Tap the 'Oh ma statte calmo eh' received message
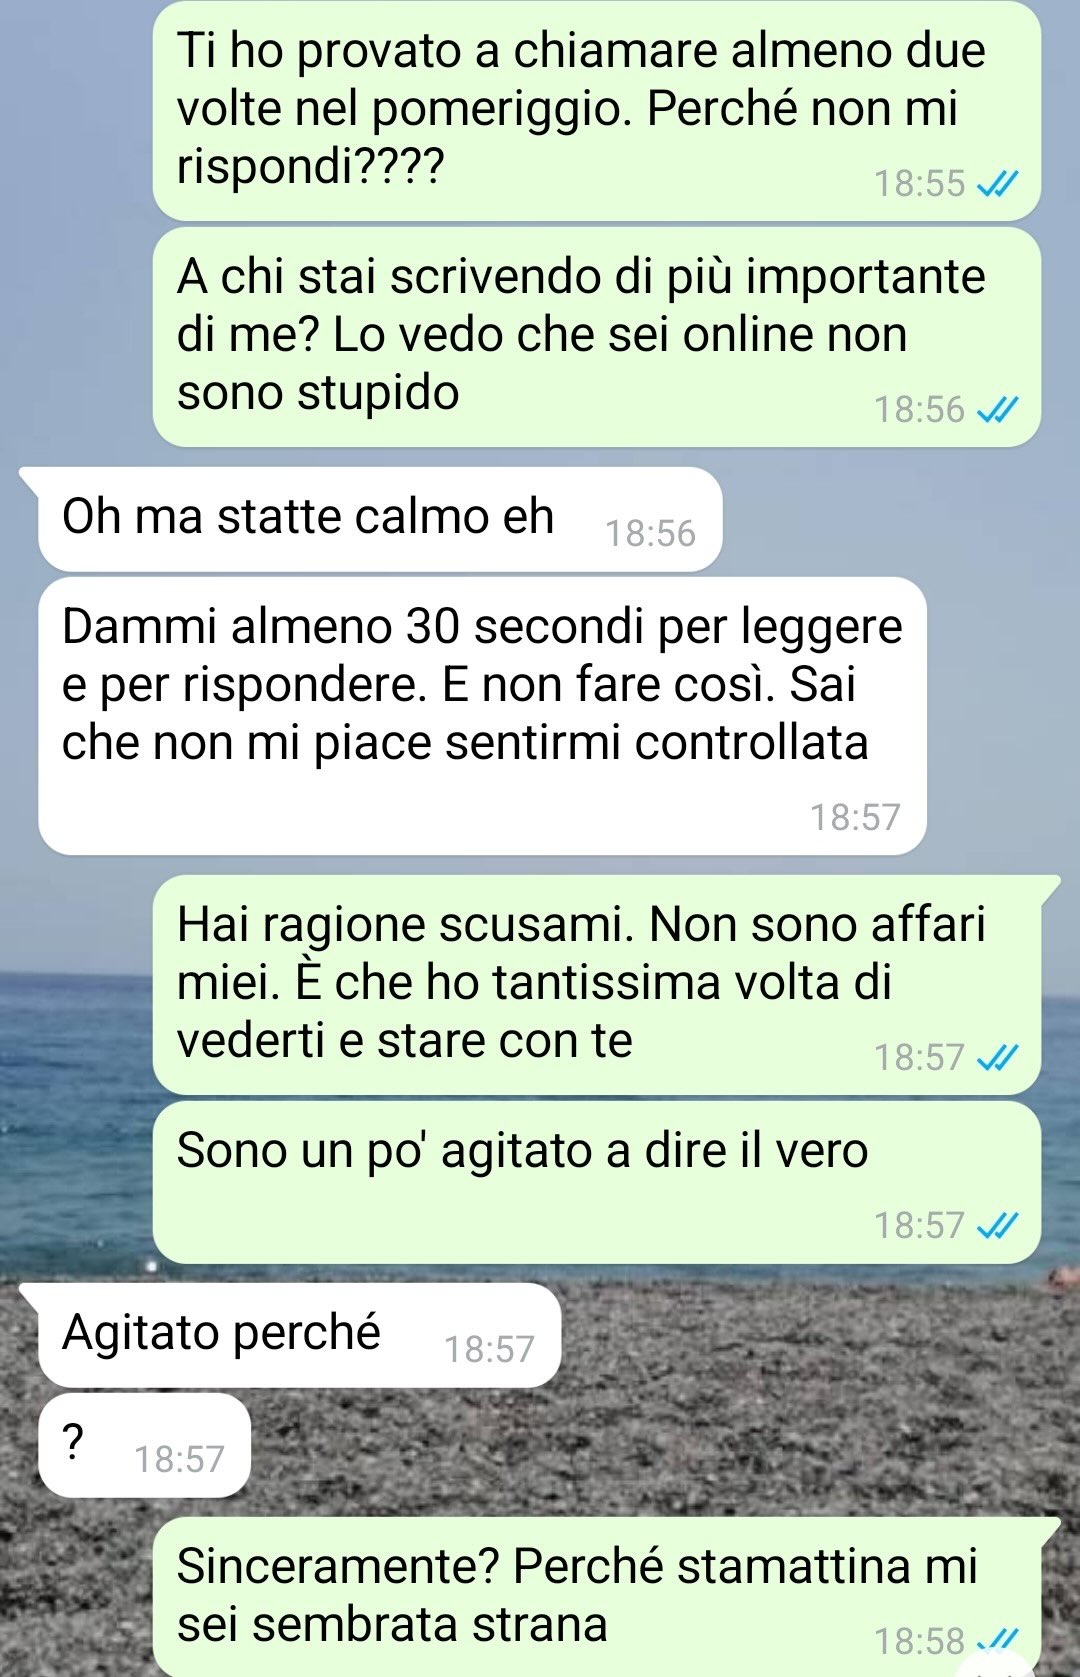This screenshot has width=1080, height=1677. [380, 519]
